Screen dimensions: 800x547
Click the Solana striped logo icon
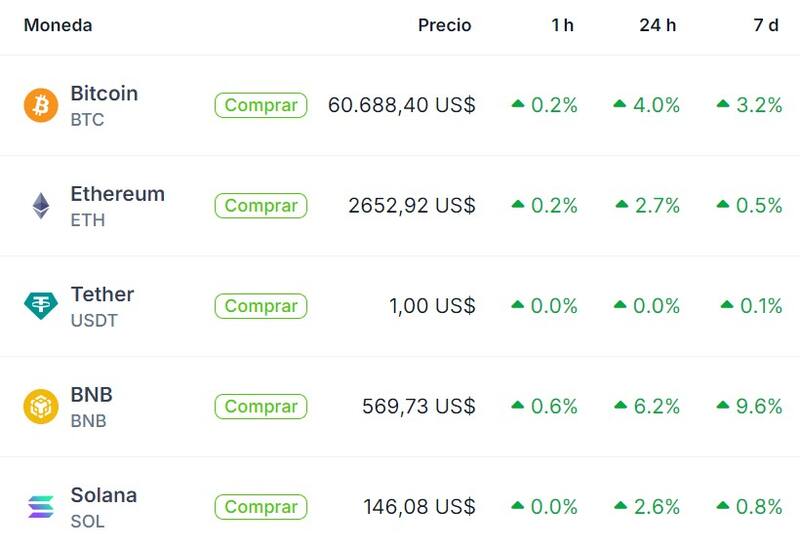point(41,507)
